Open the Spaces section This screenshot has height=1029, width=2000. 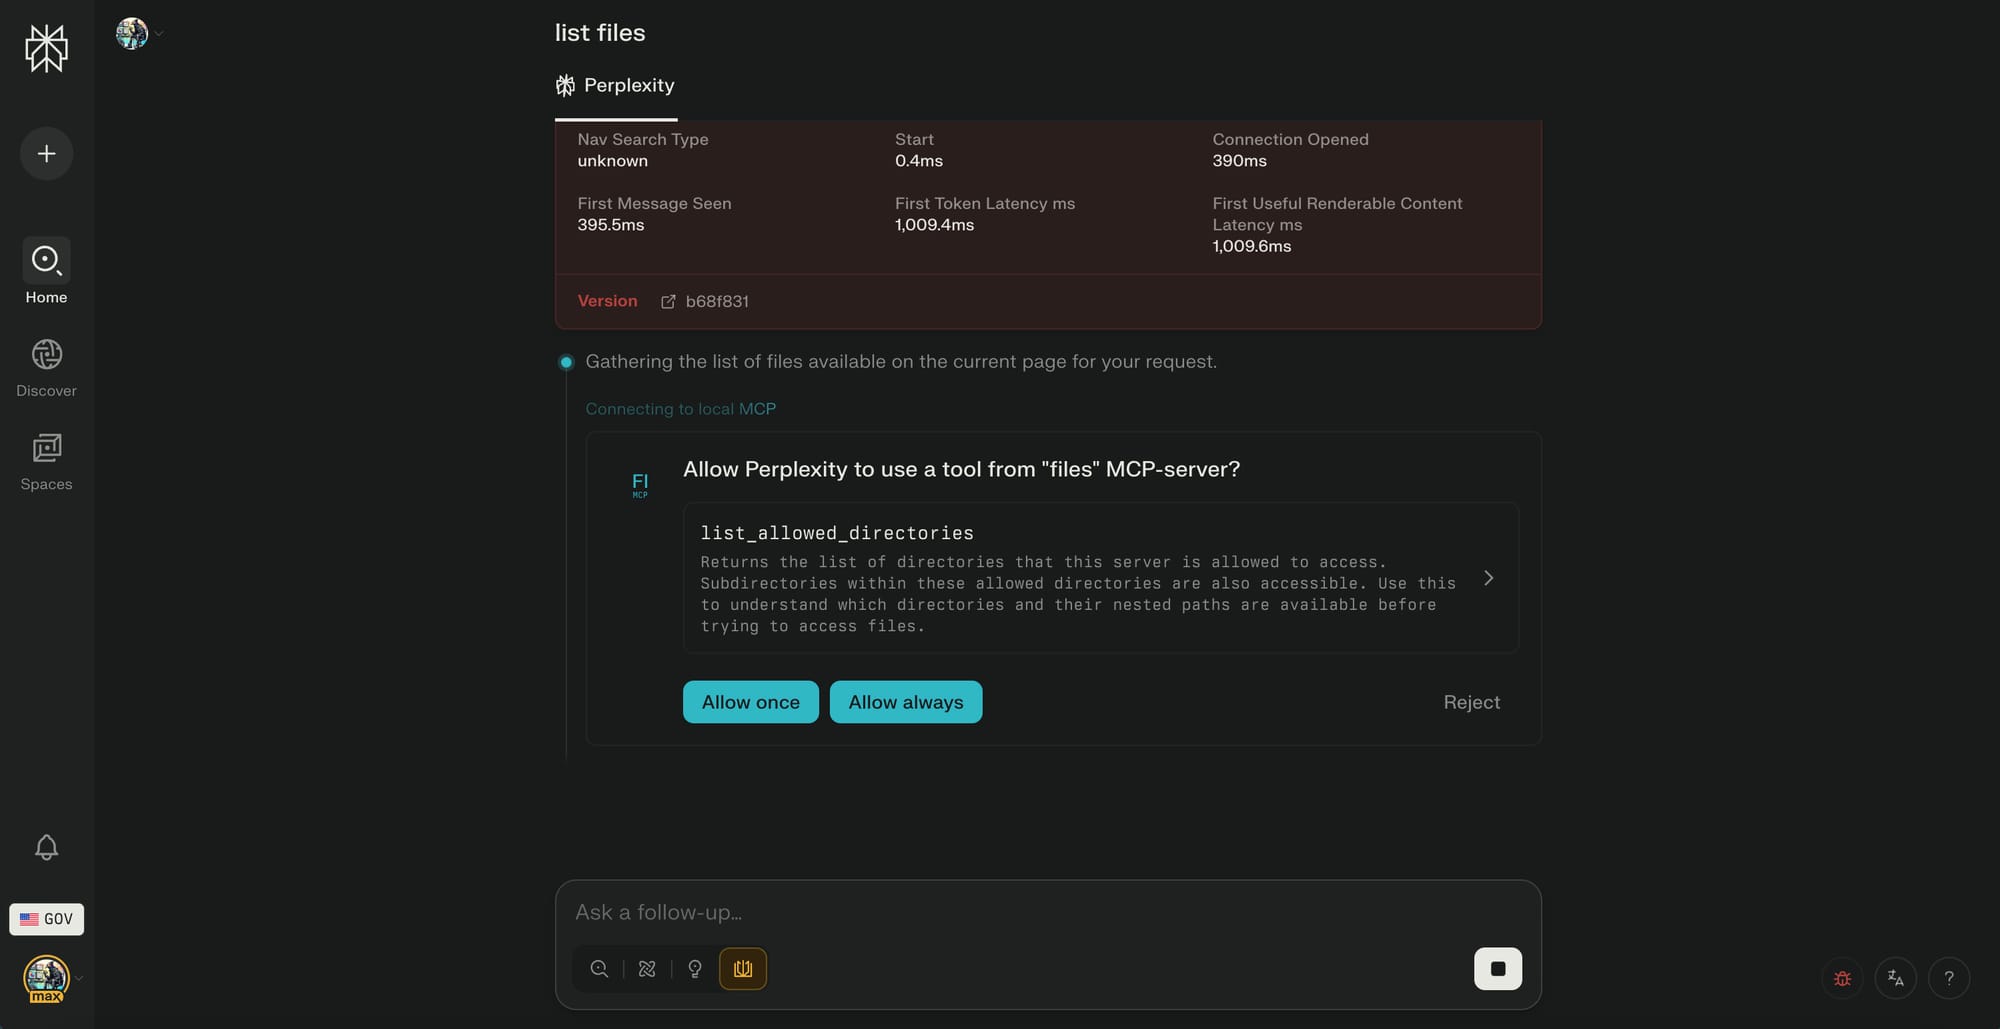[x=46, y=461]
